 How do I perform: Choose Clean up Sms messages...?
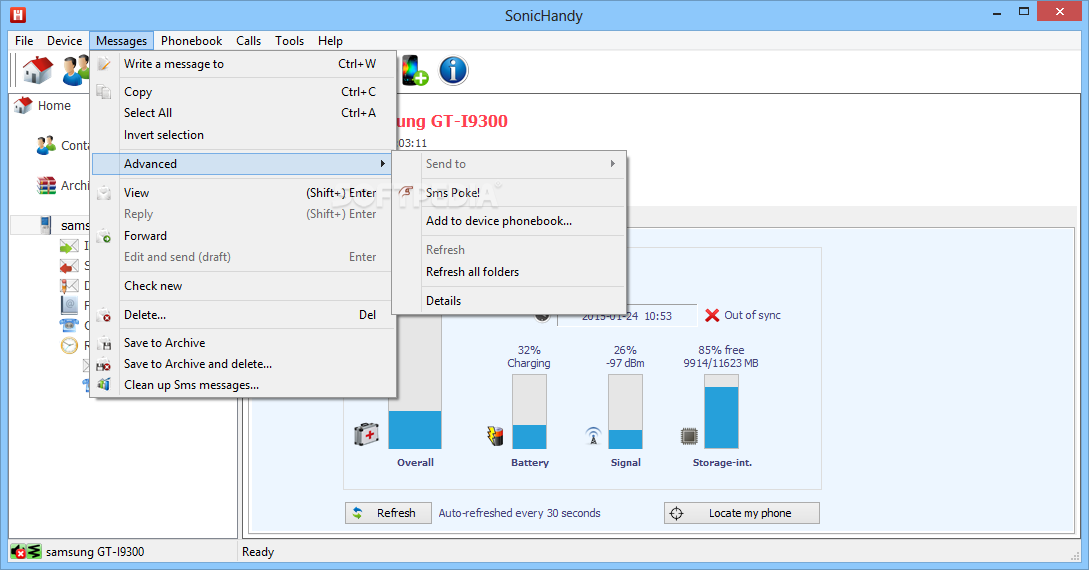[x=243, y=385]
